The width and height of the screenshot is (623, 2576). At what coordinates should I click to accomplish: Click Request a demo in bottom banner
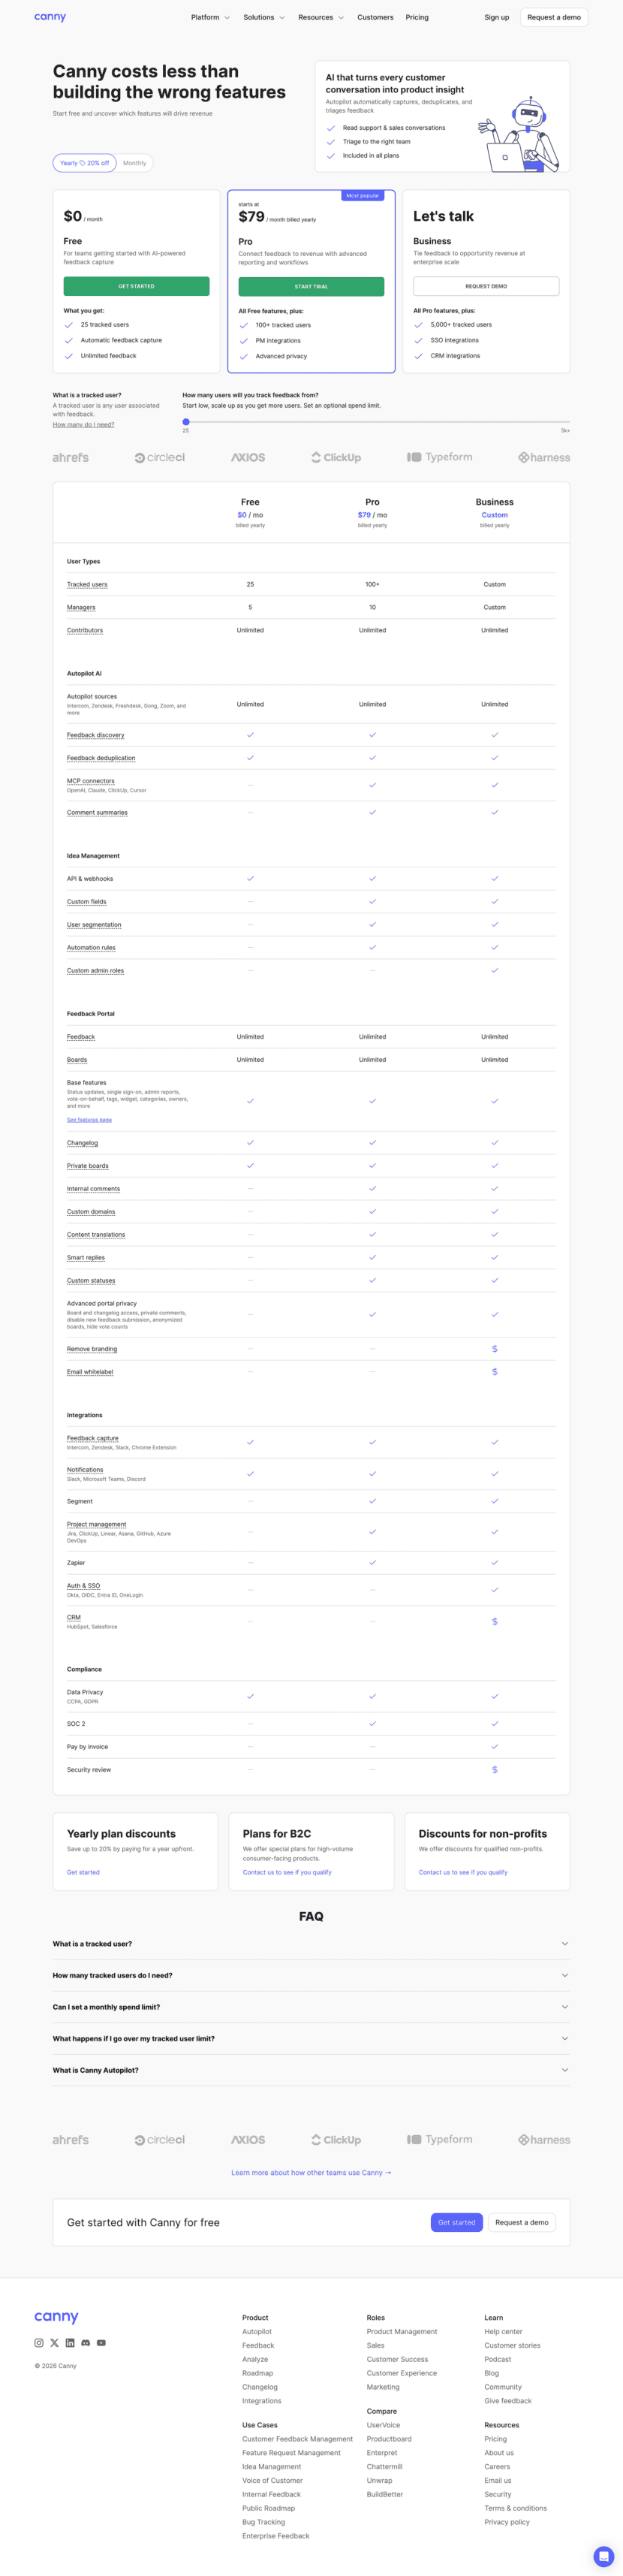[x=523, y=2222]
